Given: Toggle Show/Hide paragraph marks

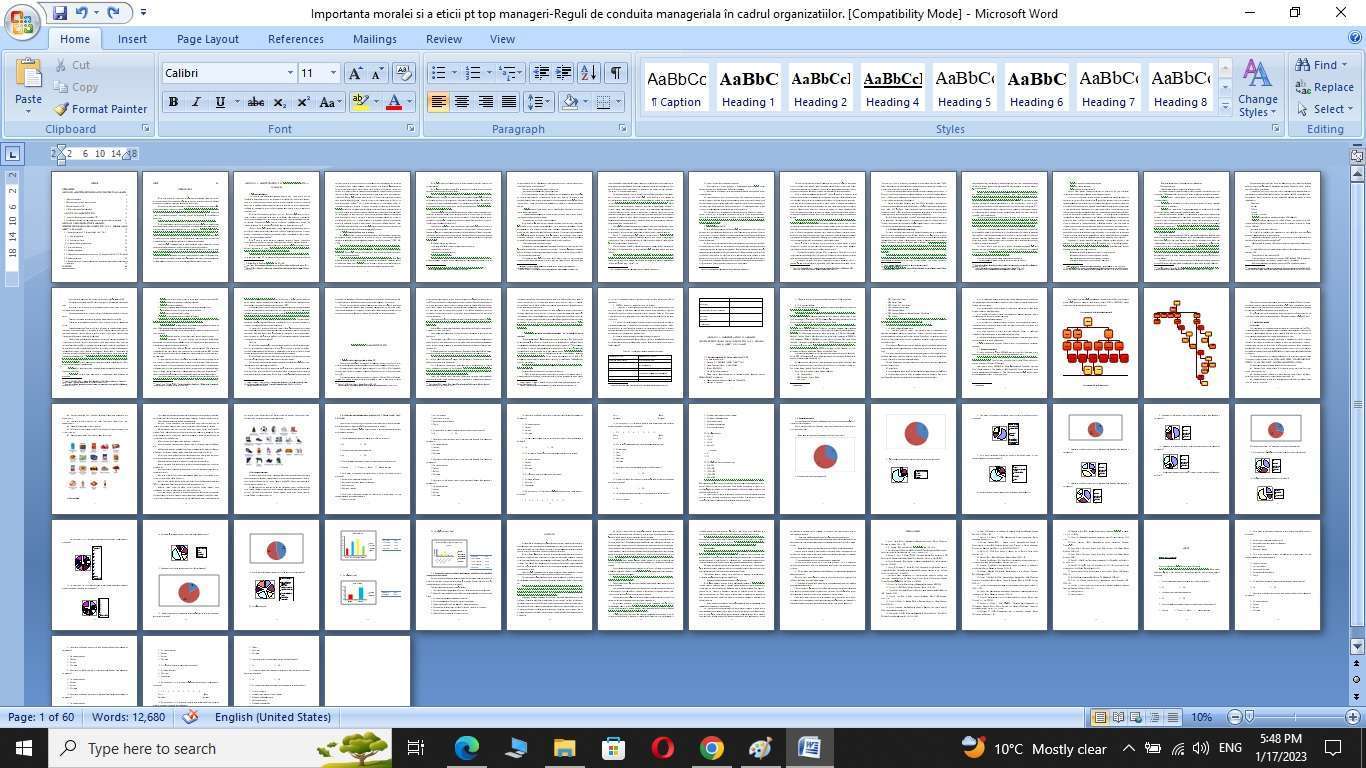Looking at the screenshot, I should tap(616, 73).
